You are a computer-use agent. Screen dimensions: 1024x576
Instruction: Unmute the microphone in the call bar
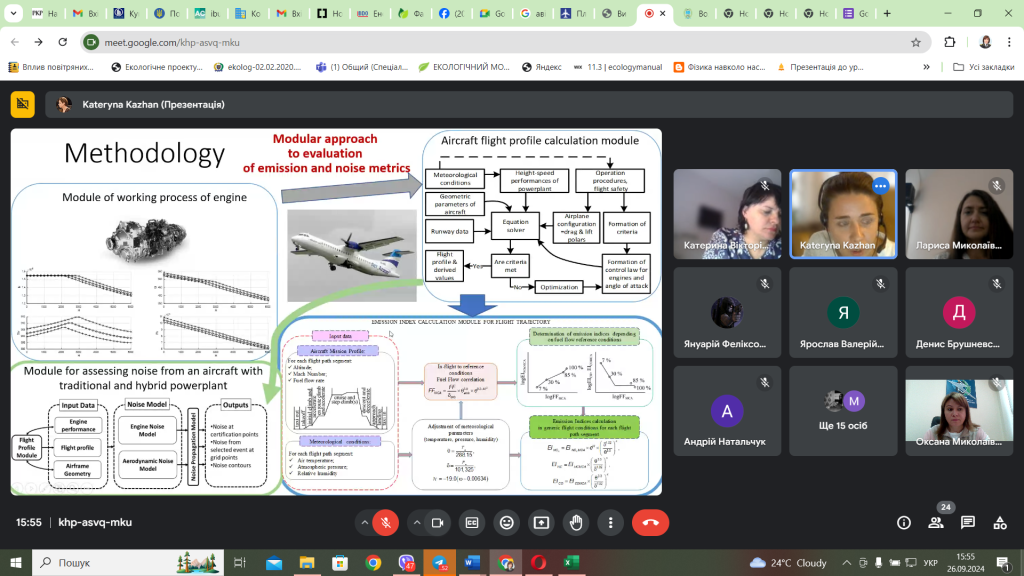[385, 522]
